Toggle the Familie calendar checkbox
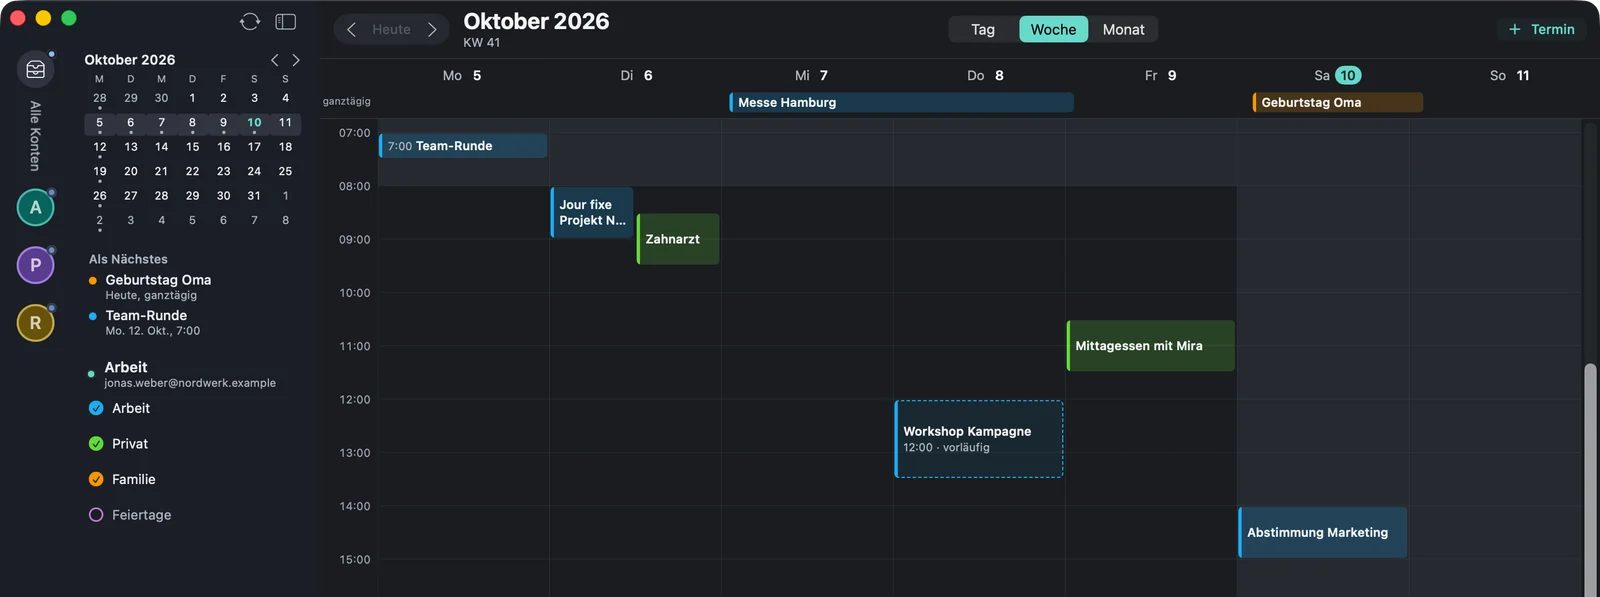The width and height of the screenshot is (1600, 597). coord(96,479)
